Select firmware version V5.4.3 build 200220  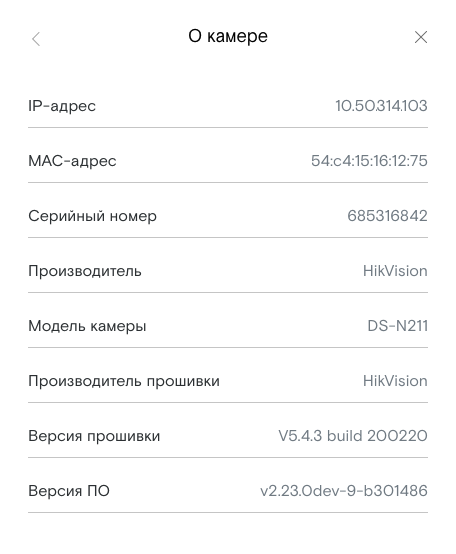click(353, 436)
